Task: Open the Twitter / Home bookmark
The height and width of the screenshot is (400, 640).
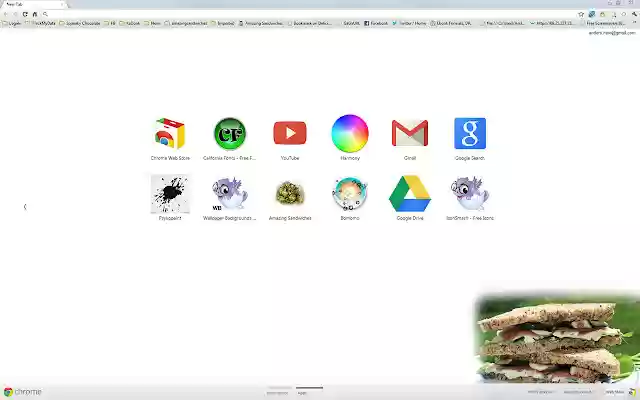Action: 409,23
